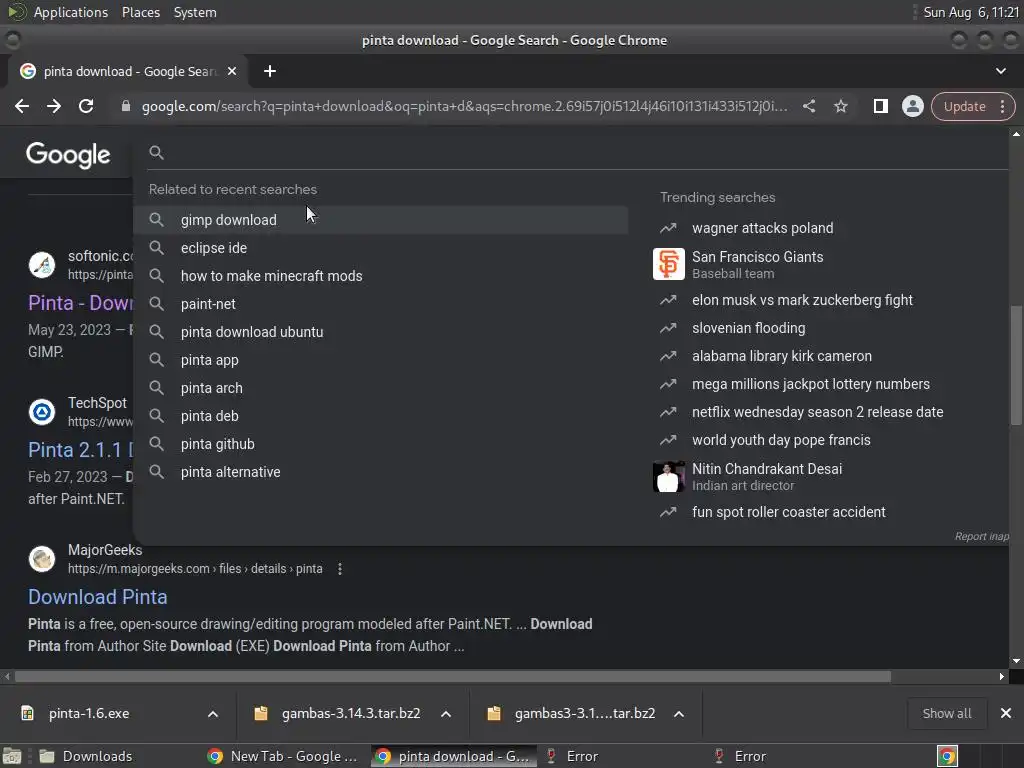Select suggestion pinta app

[x=381, y=360]
